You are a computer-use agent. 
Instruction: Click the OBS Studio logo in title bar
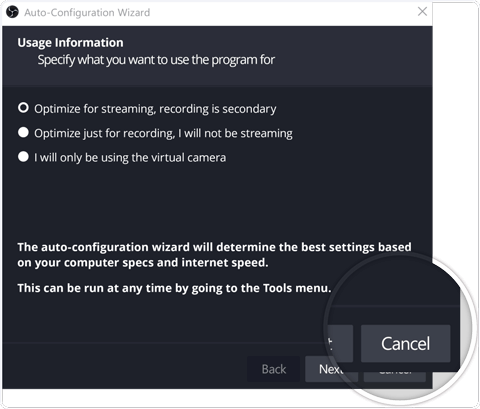pyautogui.click(x=12, y=12)
